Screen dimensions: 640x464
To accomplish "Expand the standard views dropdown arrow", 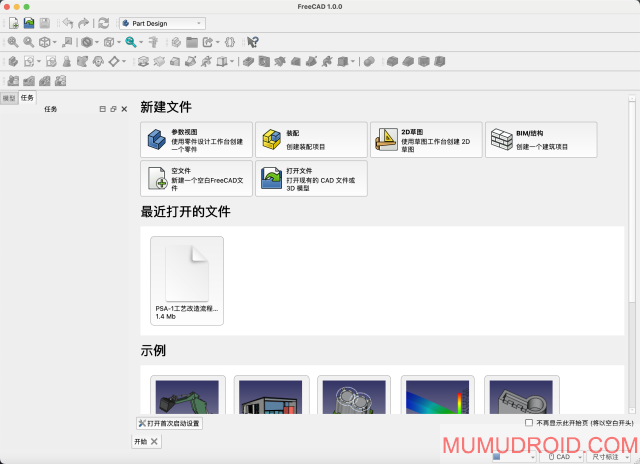I will pos(54,42).
